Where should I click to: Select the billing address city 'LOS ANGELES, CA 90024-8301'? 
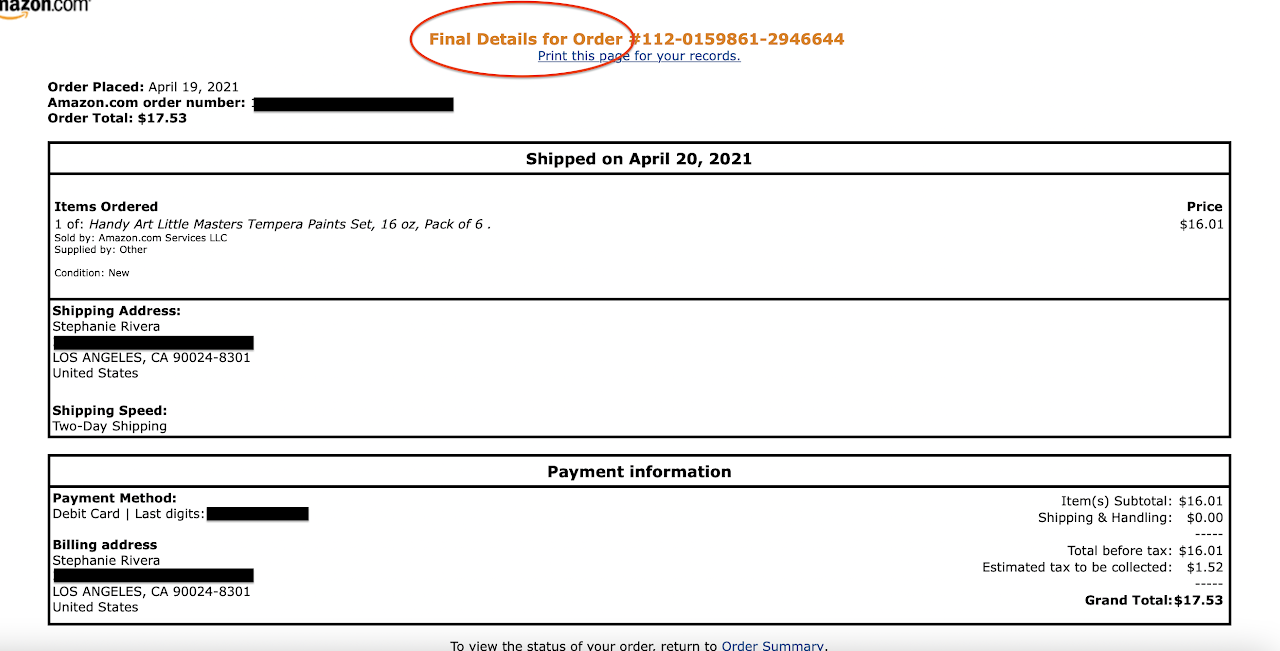[x=152, y=590]
